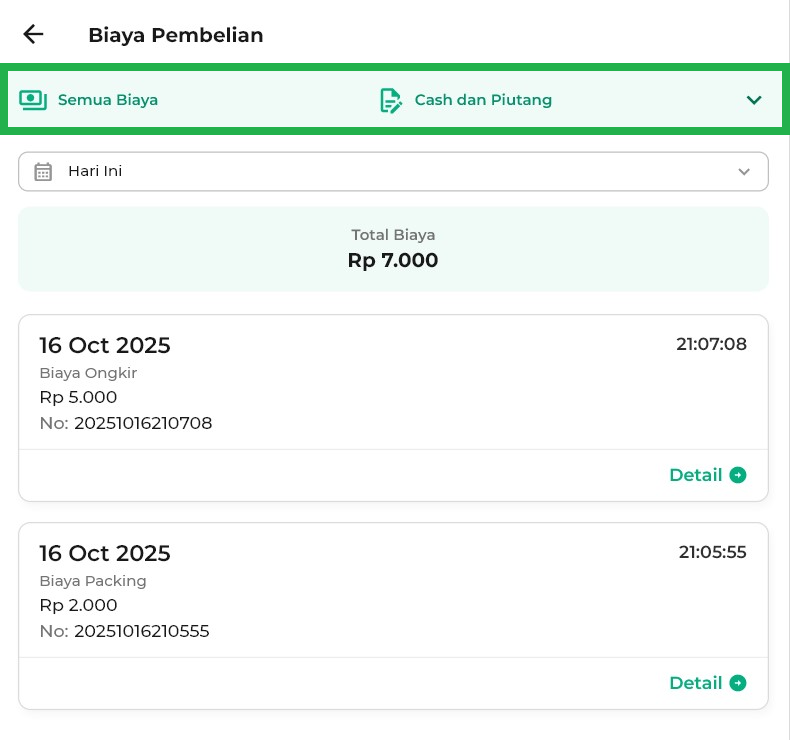Tap the back arrow icon

click(x=33, y=35)
